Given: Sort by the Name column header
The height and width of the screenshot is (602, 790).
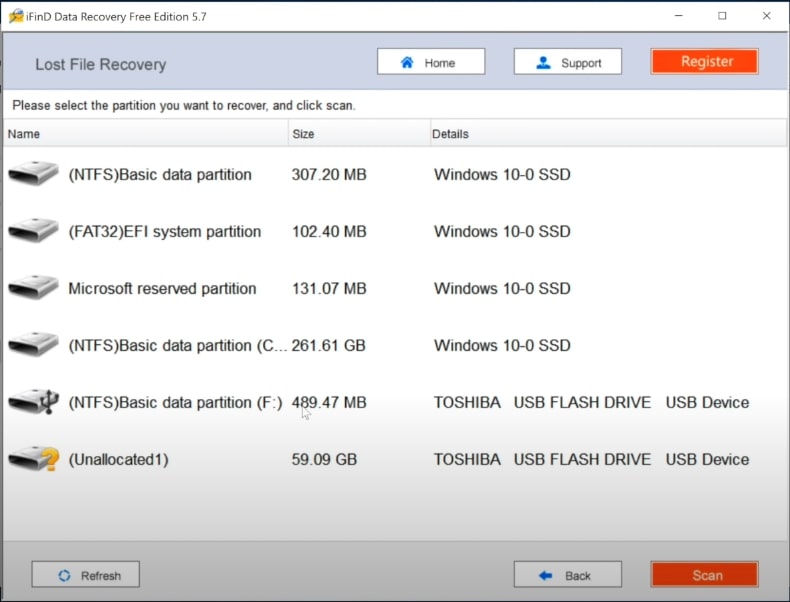Looking at the screenshot, I should pyautogui.click(x=24, y=134).
